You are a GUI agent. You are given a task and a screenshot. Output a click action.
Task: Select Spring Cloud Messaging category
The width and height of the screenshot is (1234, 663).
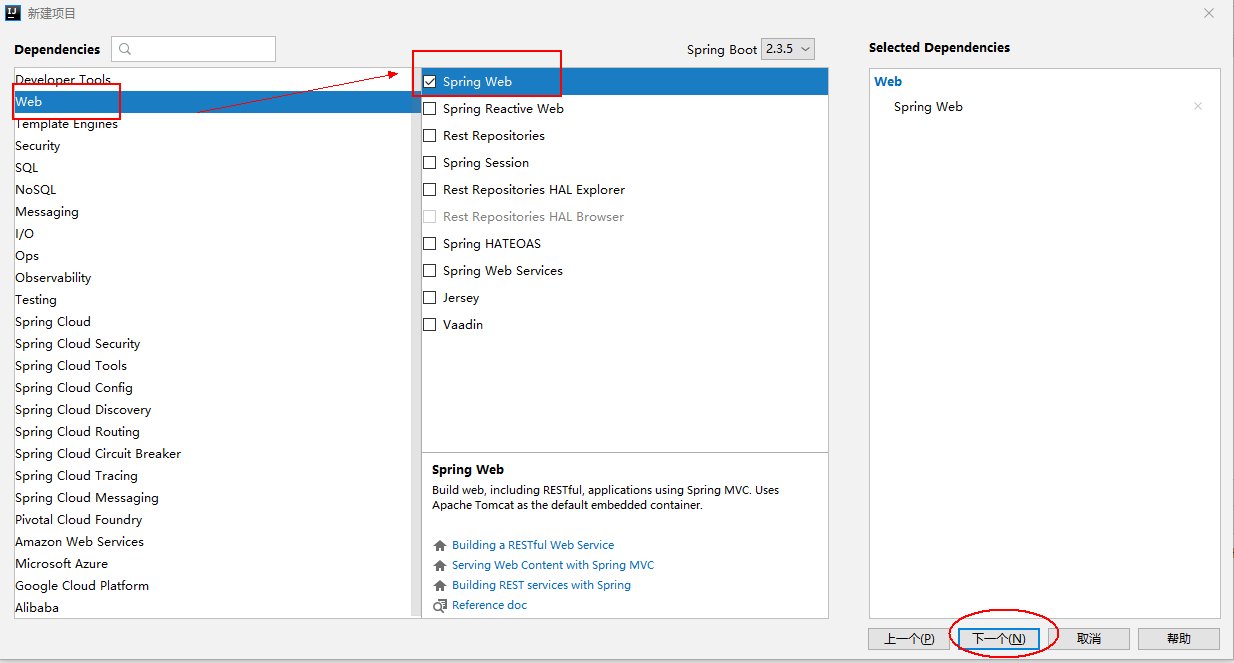click(x=212, y=498)
